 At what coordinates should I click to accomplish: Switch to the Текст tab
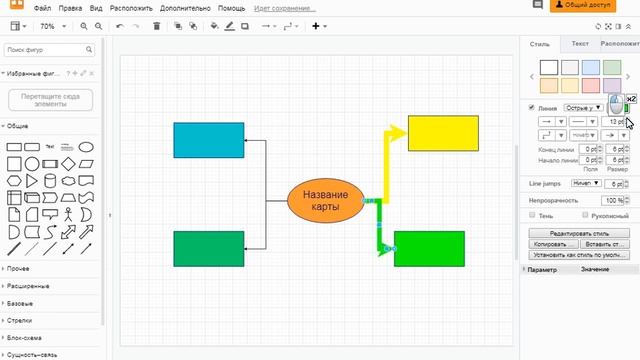[580, 43]
